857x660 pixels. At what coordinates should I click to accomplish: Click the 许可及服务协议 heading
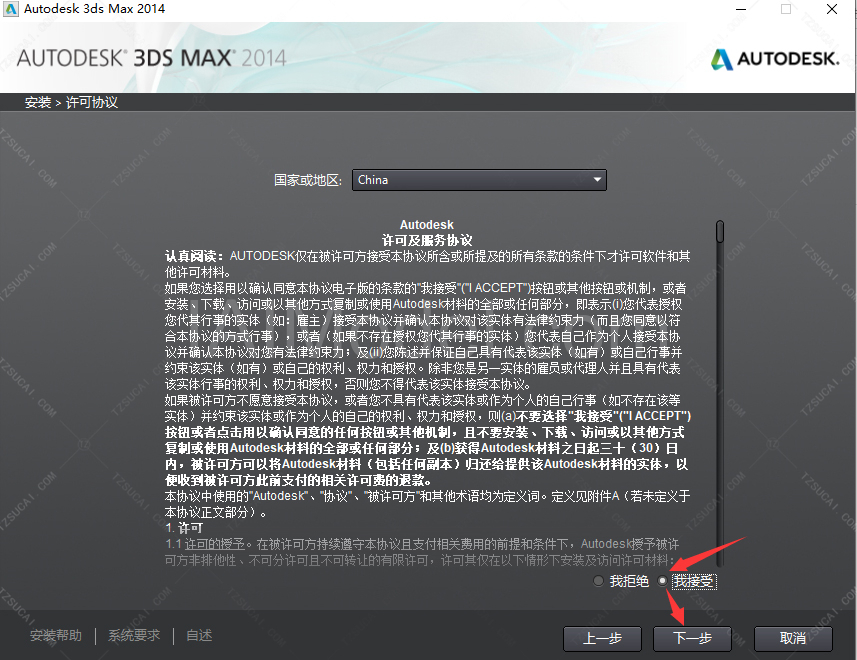click(427, 240)
